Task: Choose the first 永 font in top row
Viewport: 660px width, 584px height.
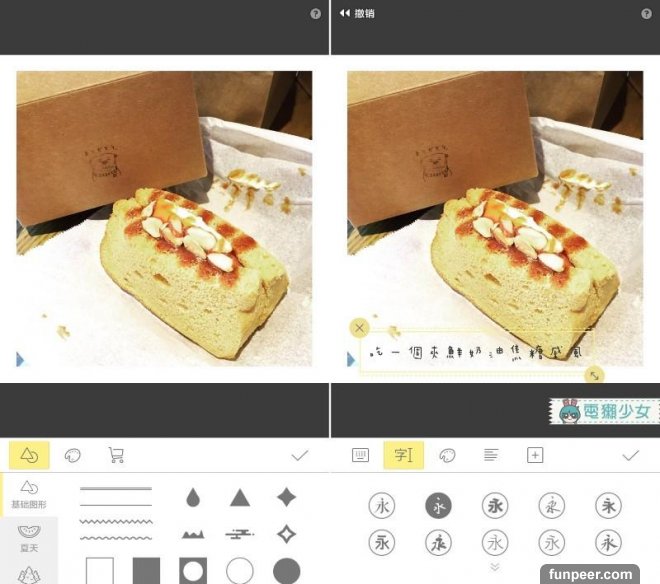Action: [x=382, y=505]
